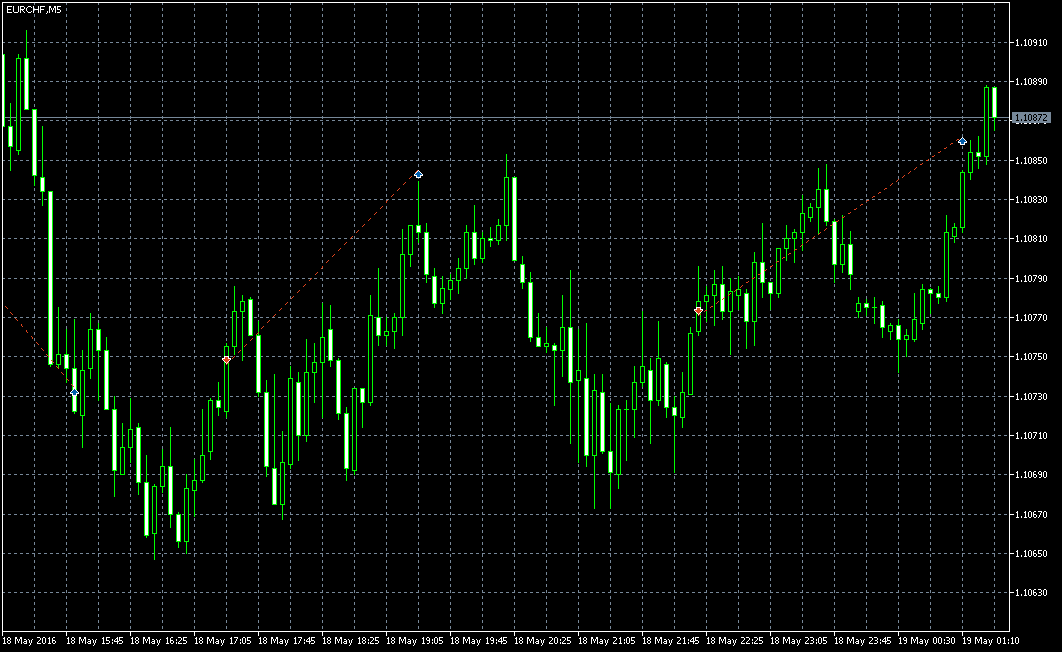
Task: Click the 18 May 20:25 time label
Action: pyautogui.click(x=543, y=640)
